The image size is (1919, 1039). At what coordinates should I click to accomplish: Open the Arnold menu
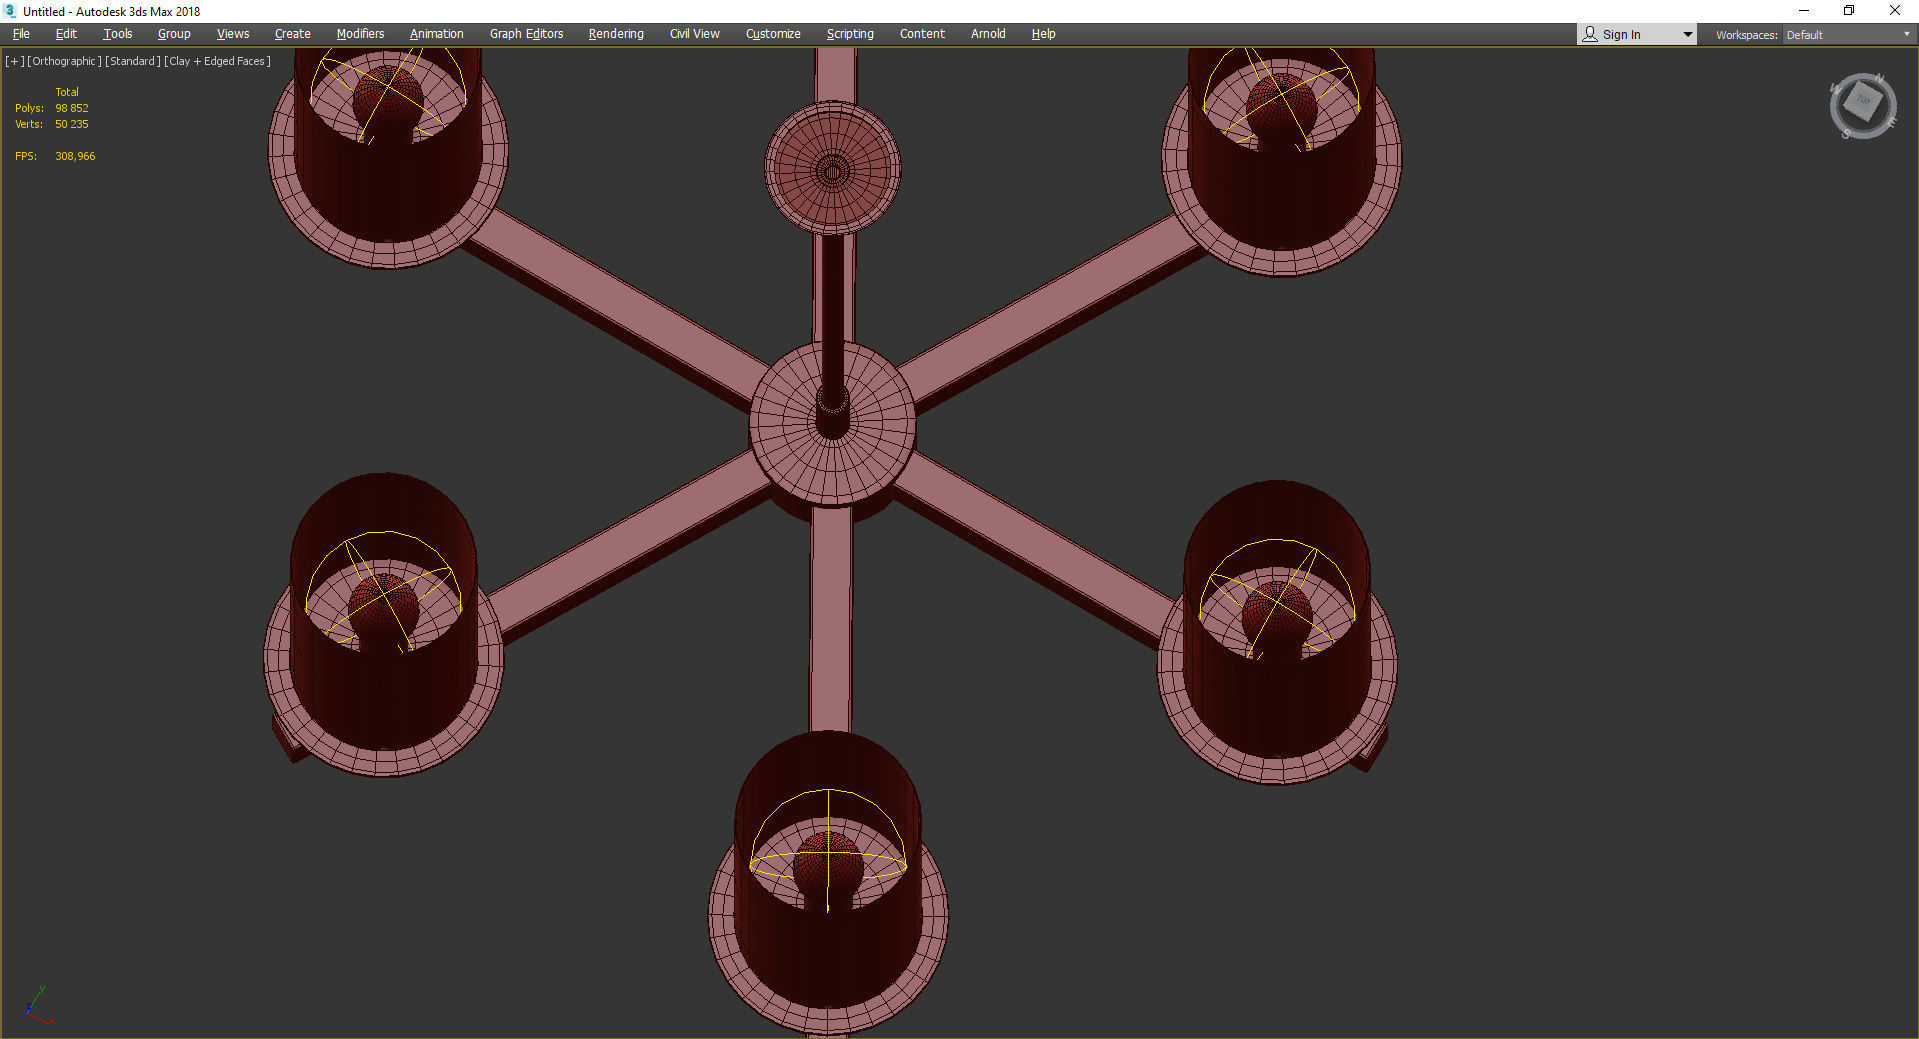point(988,34)
